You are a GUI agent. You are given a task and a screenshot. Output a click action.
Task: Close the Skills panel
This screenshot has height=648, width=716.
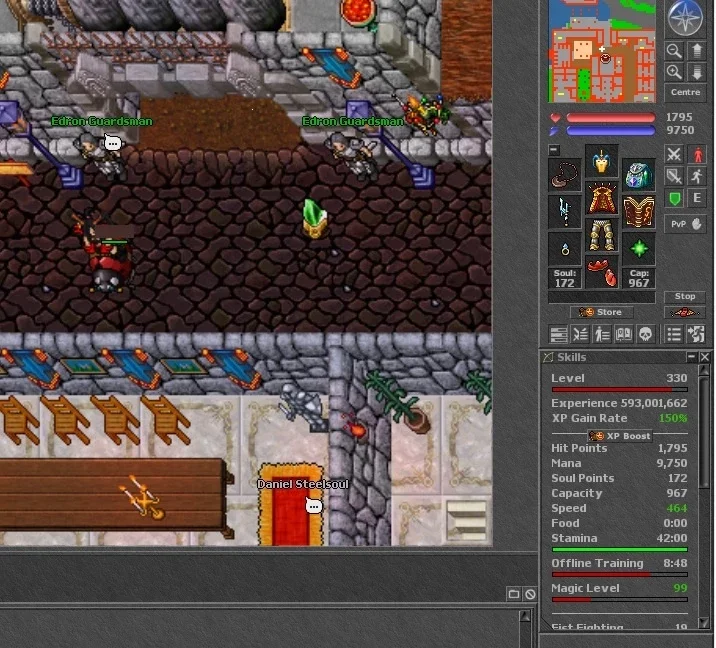705,357
